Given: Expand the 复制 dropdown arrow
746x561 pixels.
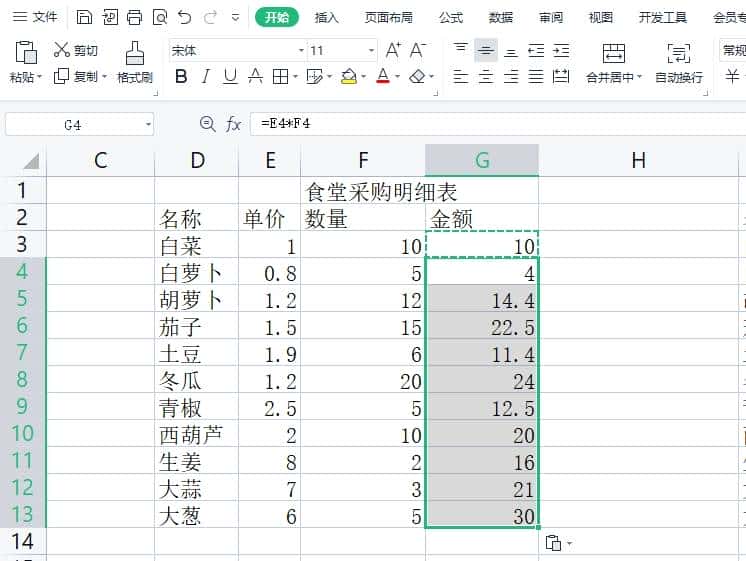Looking at the screenshot, I should pos(104,76).
